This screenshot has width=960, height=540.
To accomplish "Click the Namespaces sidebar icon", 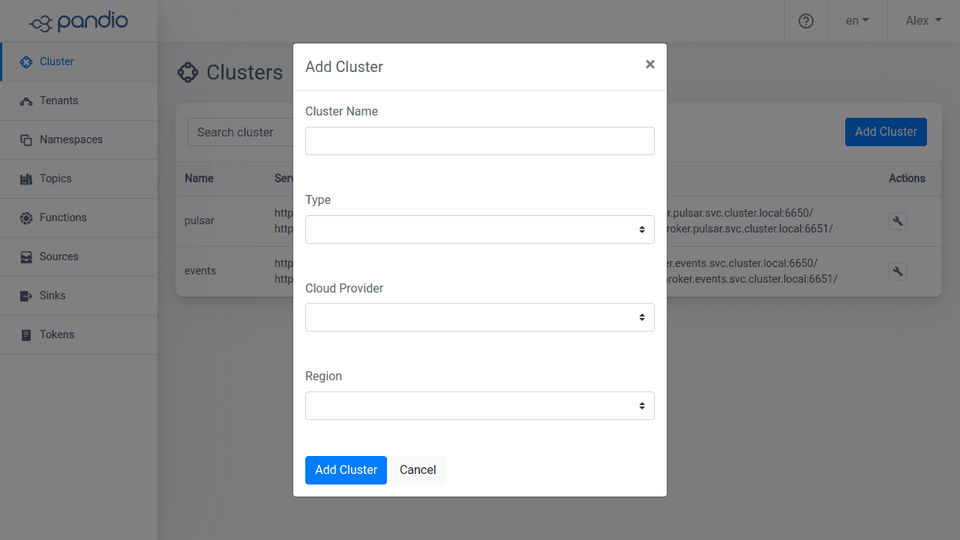I will pyautogui.click(x=26, y=140).
